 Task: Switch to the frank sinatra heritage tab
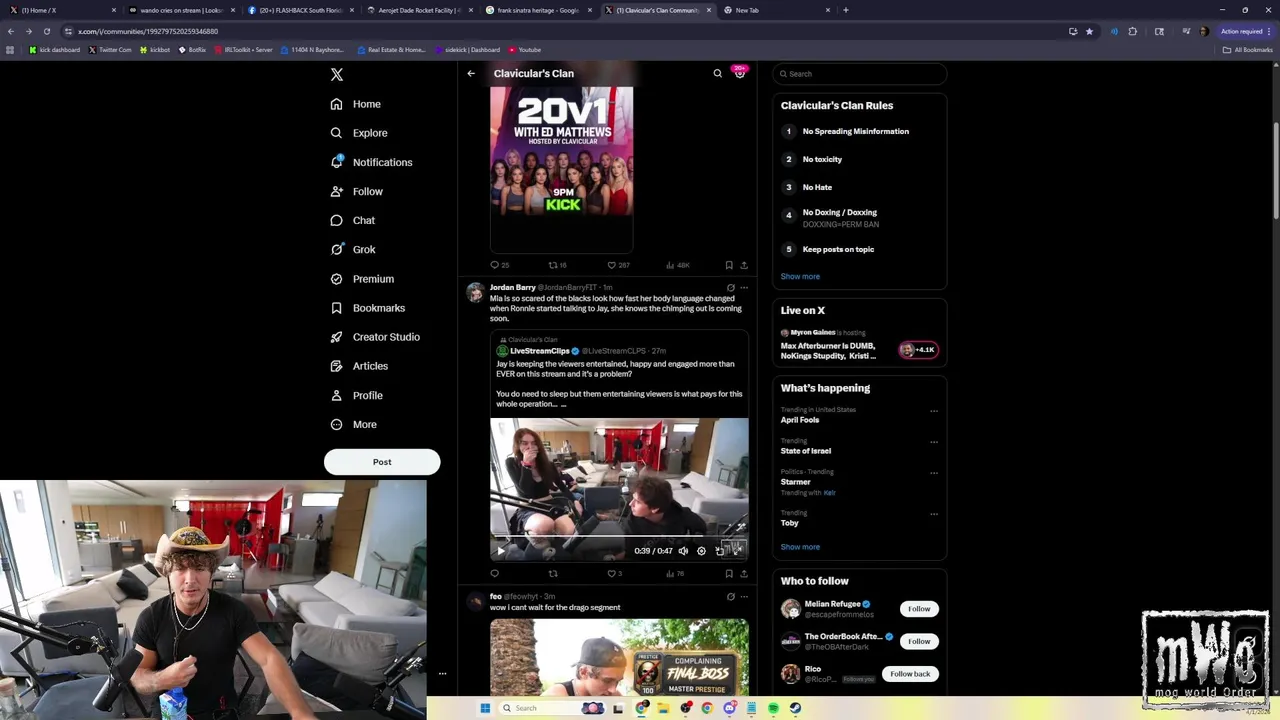coord(540,10)
